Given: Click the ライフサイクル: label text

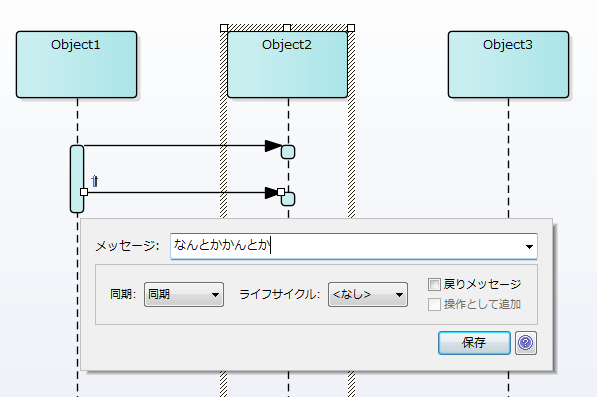Looking at the screenshot, I should (279, 294).
